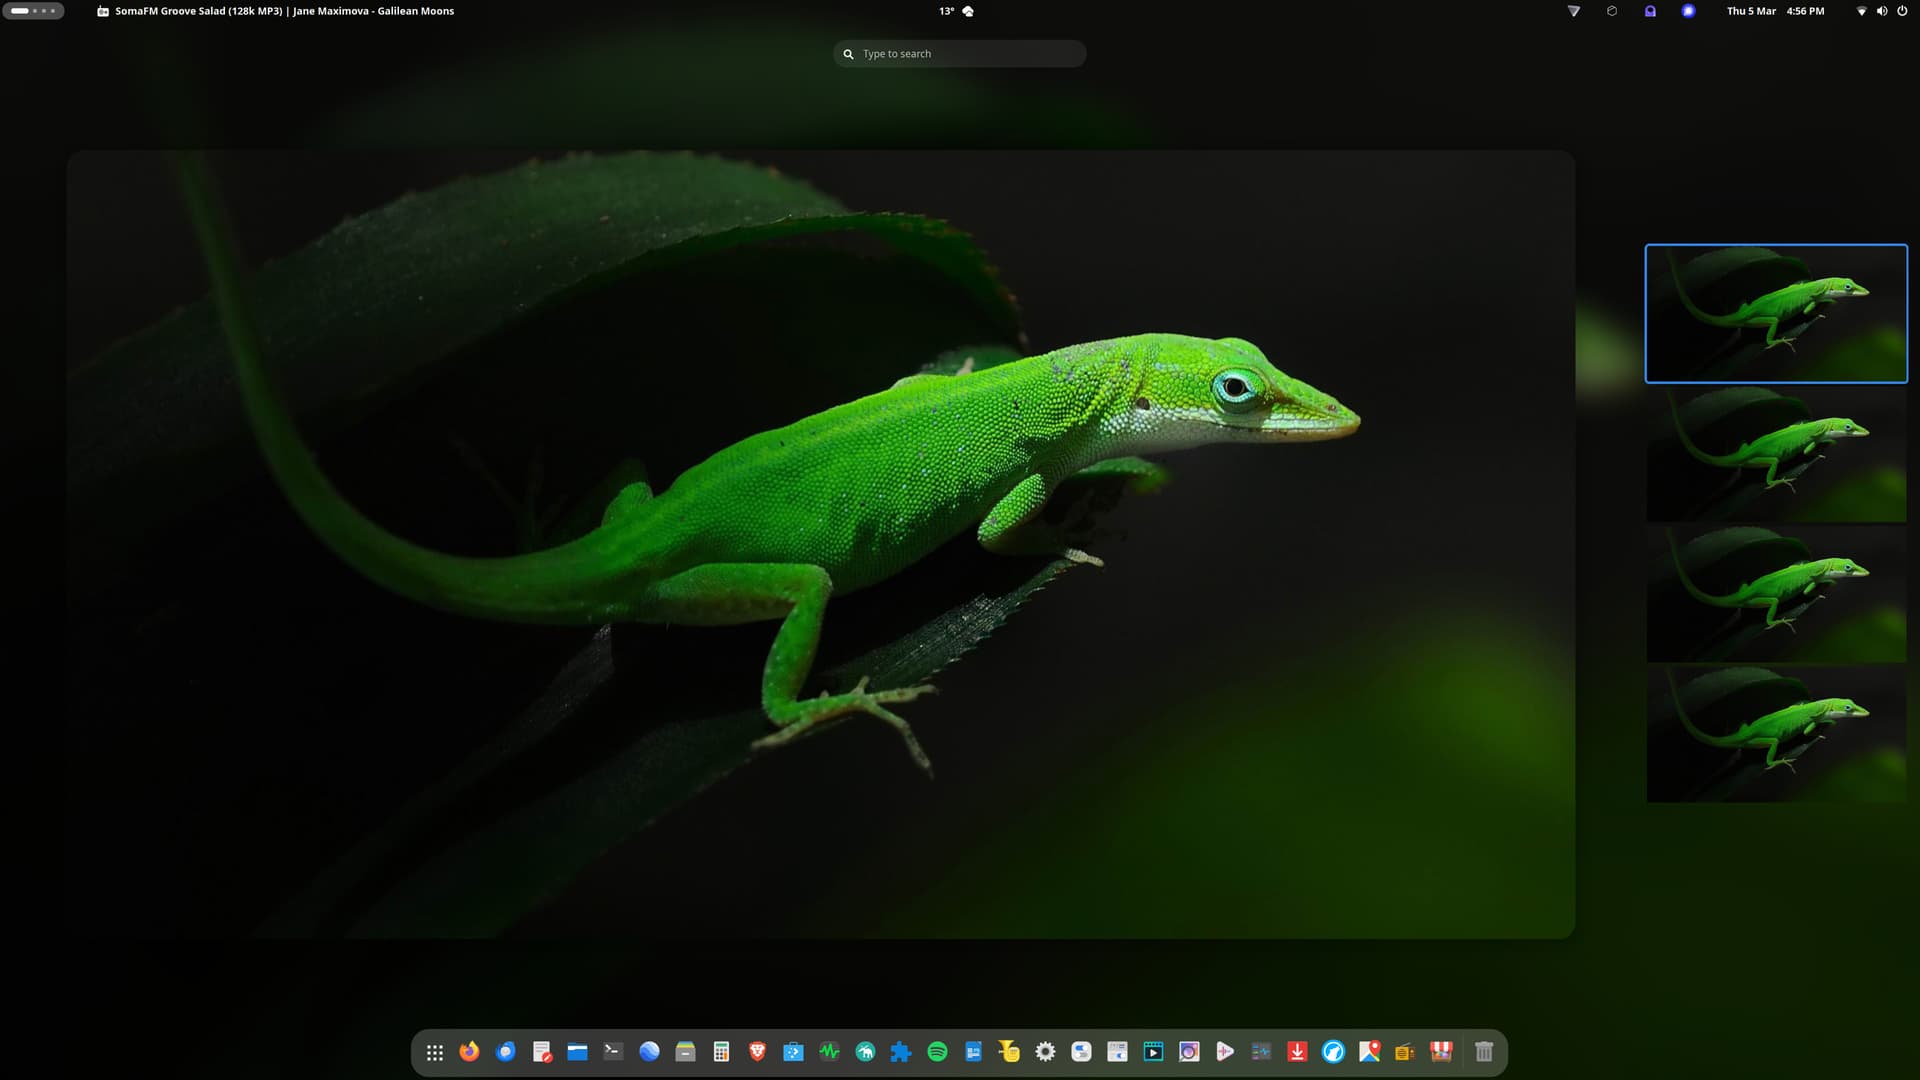1920x1080 pixels.
Task: Select the second workspace thumbnail
Action: [x=1776, y=453]
